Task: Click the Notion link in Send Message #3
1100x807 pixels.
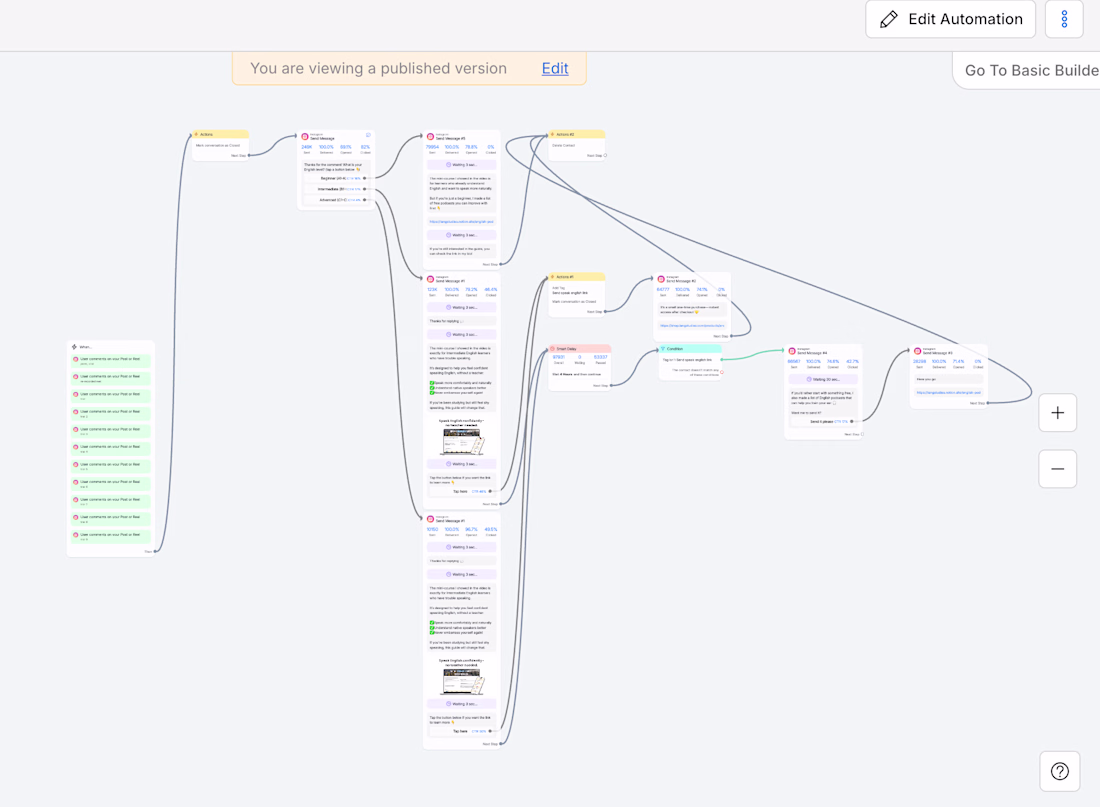Action: [948, 392]
